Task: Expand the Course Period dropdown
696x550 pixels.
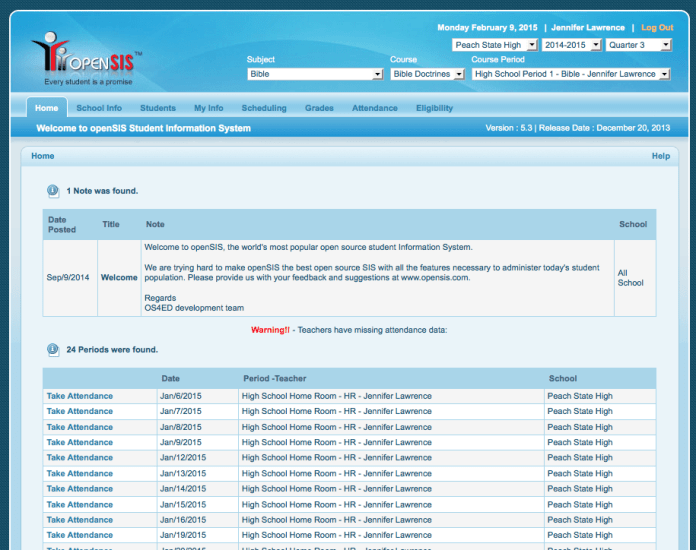Action: [x=571, y=74]
